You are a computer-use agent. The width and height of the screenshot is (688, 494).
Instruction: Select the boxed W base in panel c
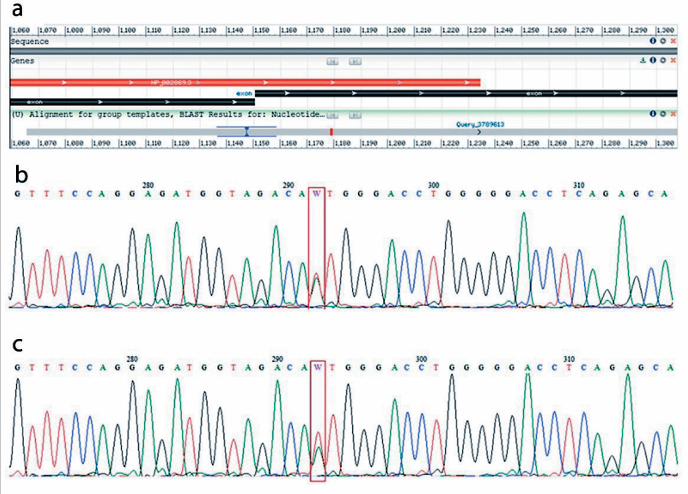coord(318,367)
